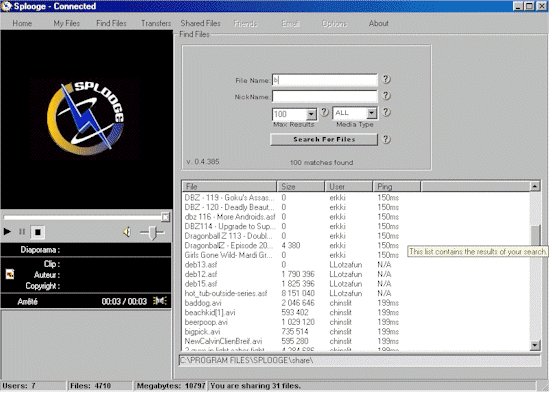
Task: Sort results by Size column header
Action: (x=301, y=187)
